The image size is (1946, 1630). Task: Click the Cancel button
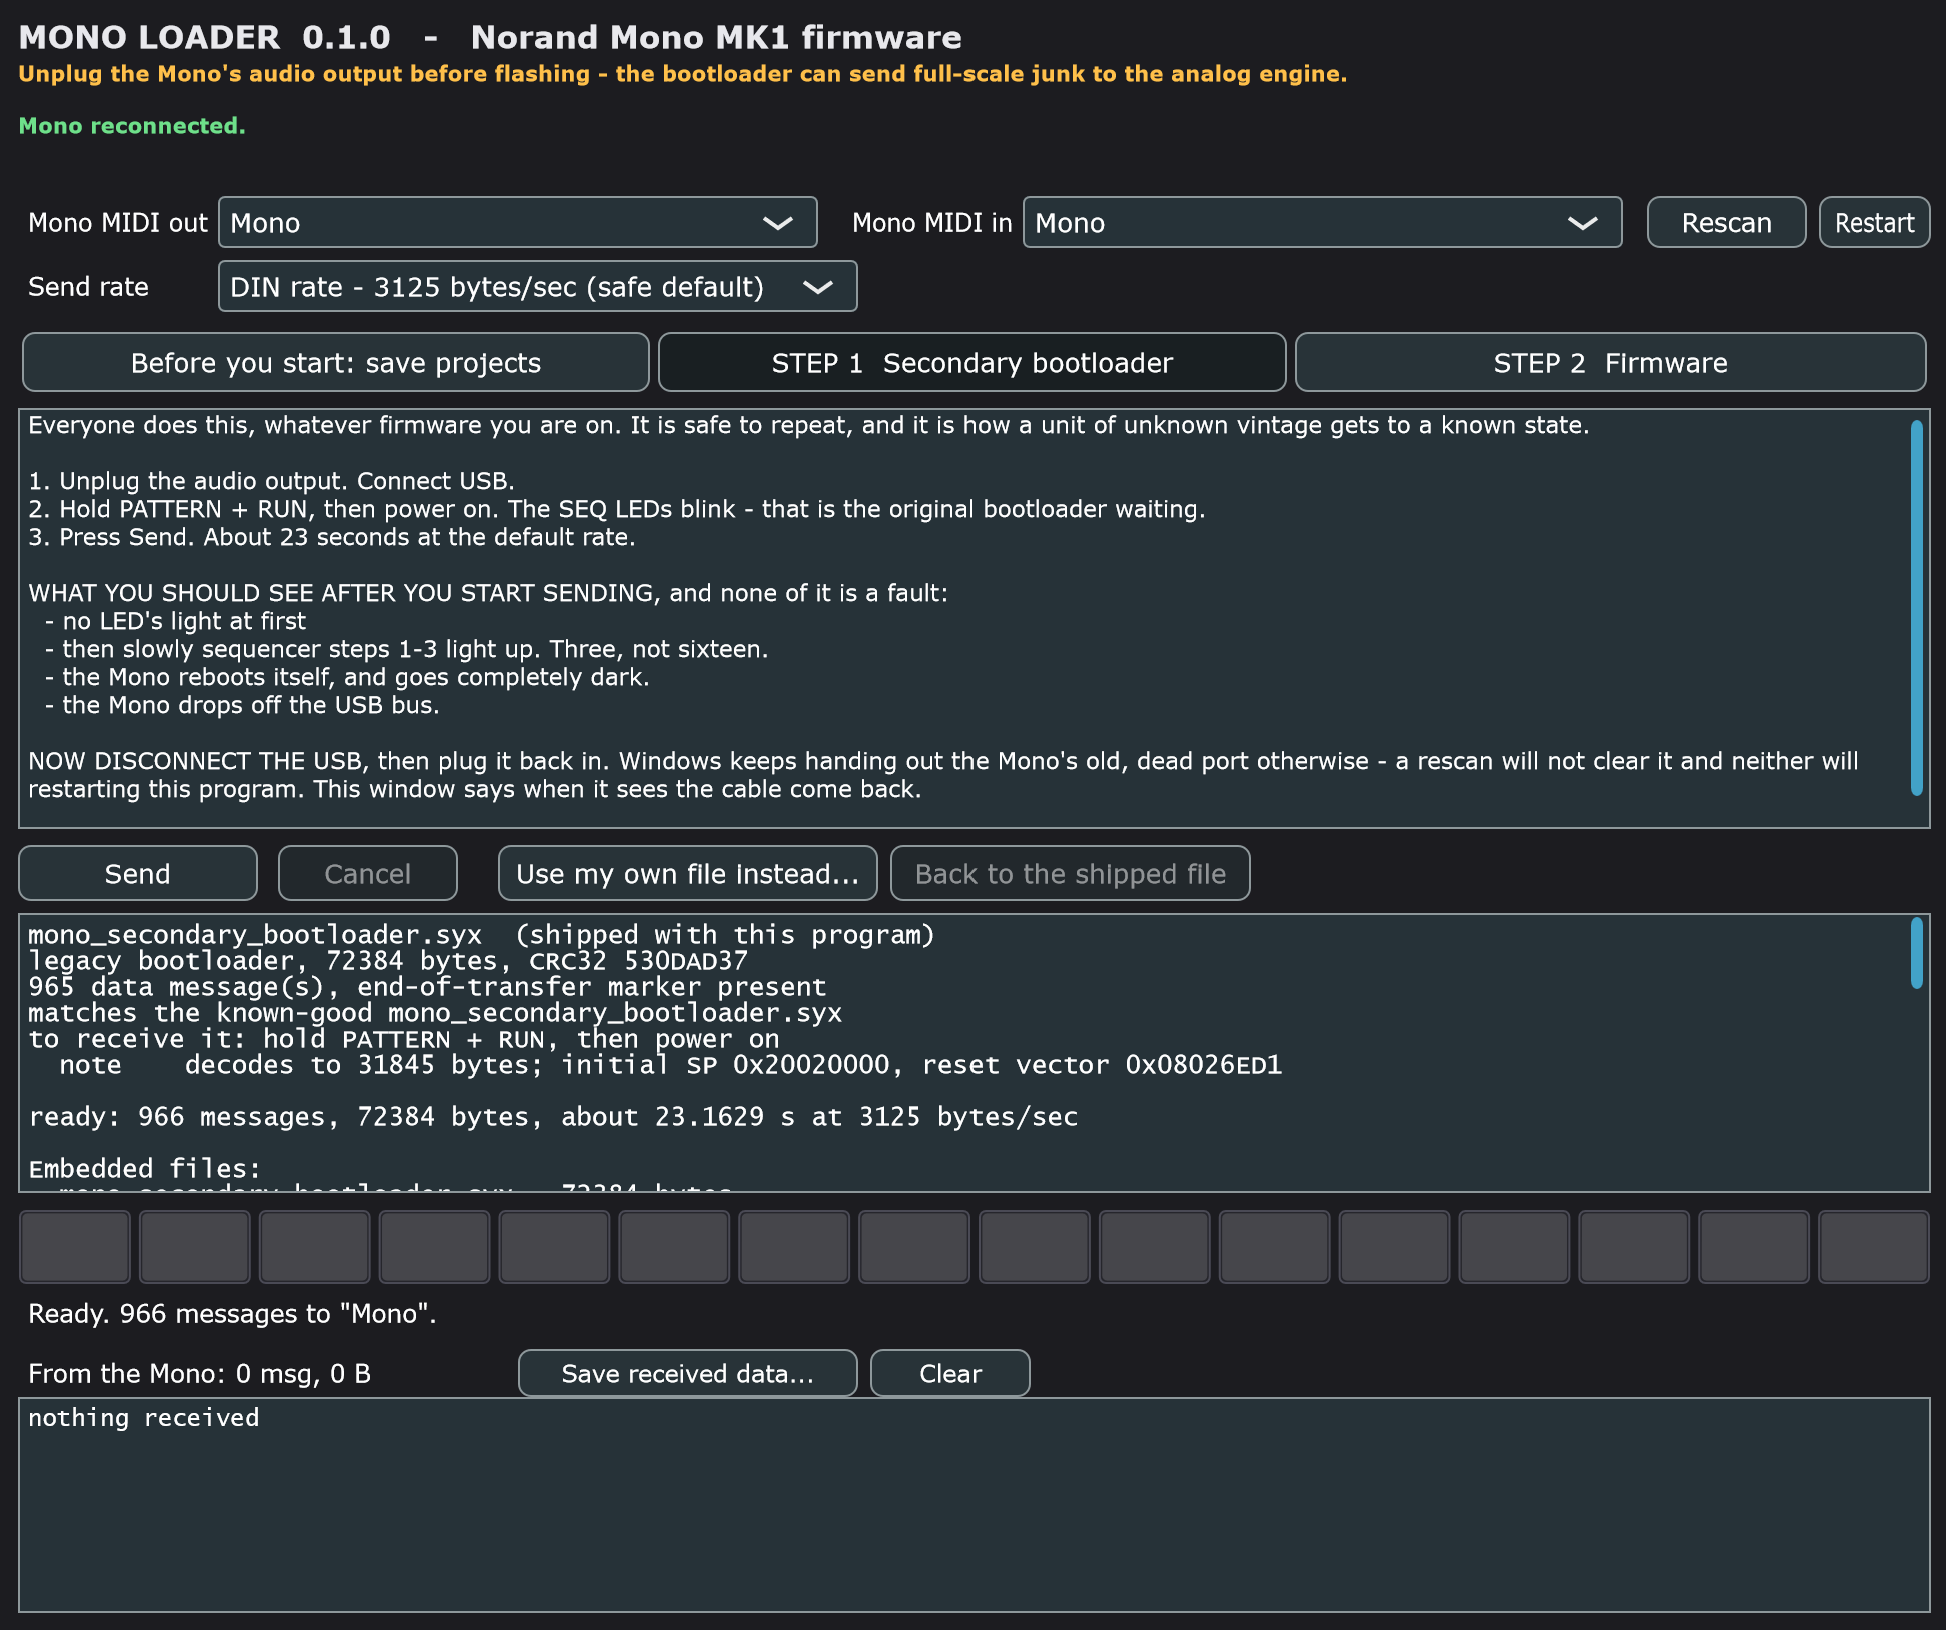[368, 873]
